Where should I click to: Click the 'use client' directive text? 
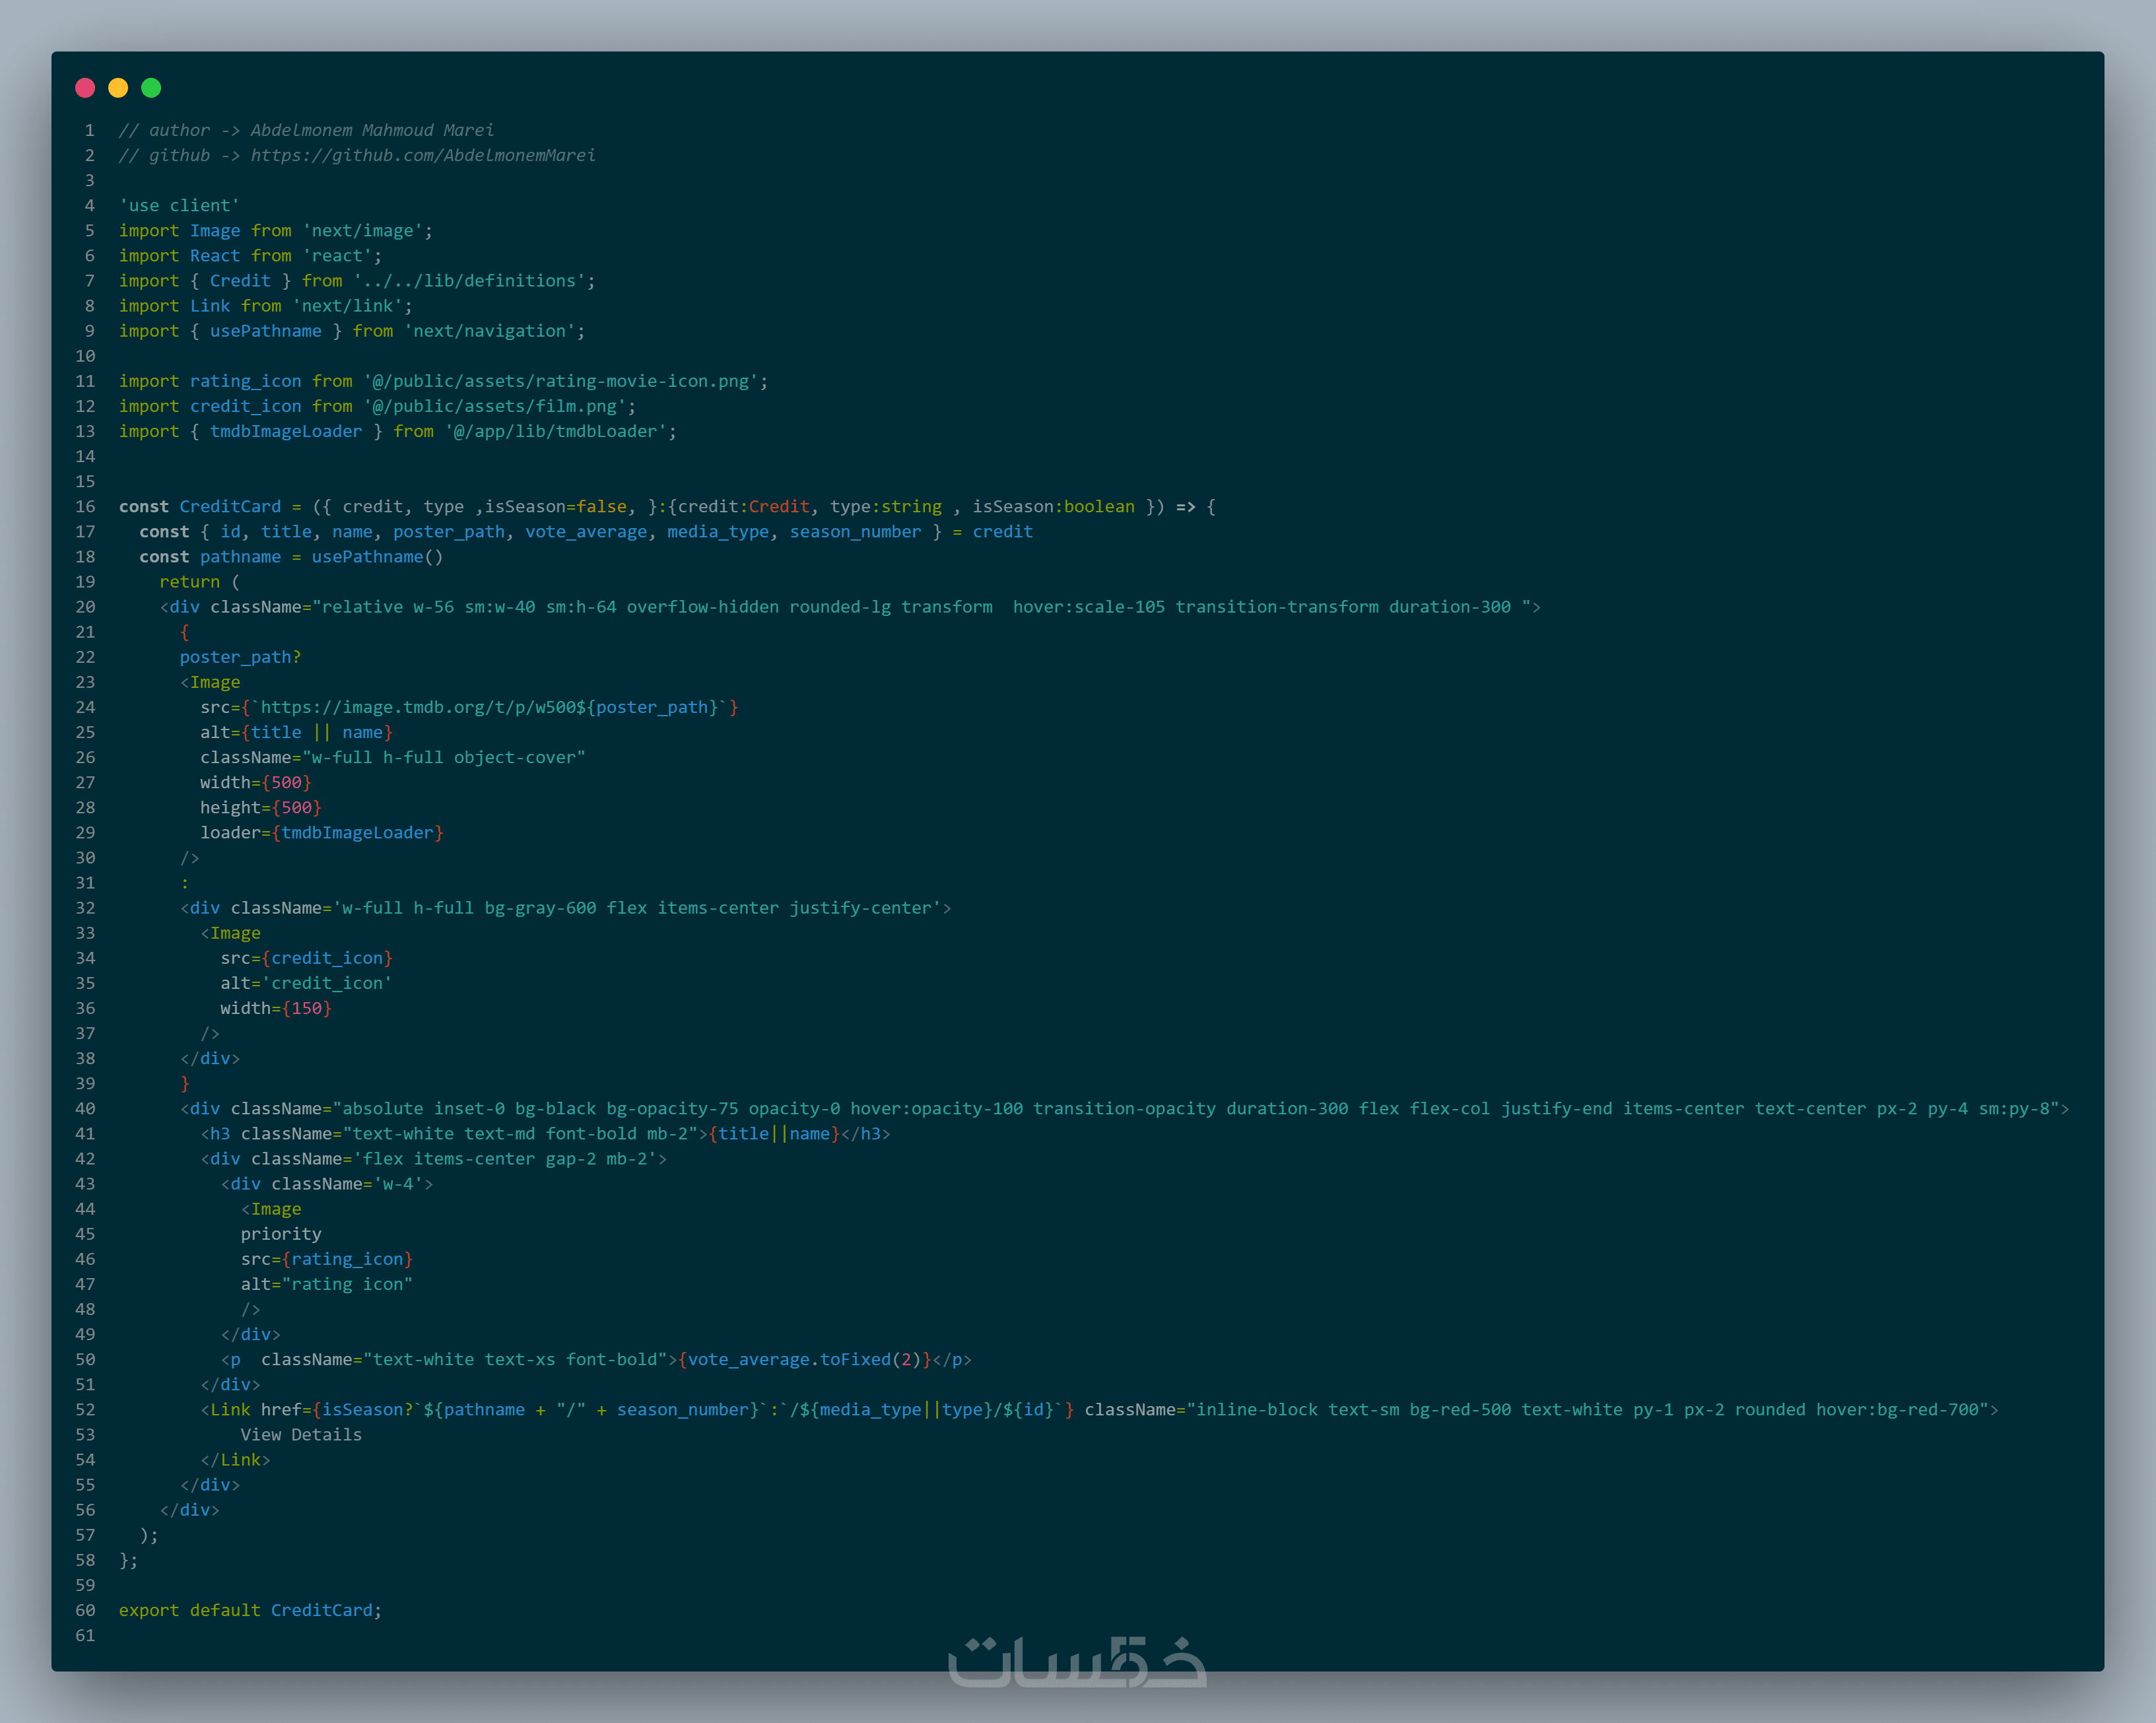[x=179, y=205]
